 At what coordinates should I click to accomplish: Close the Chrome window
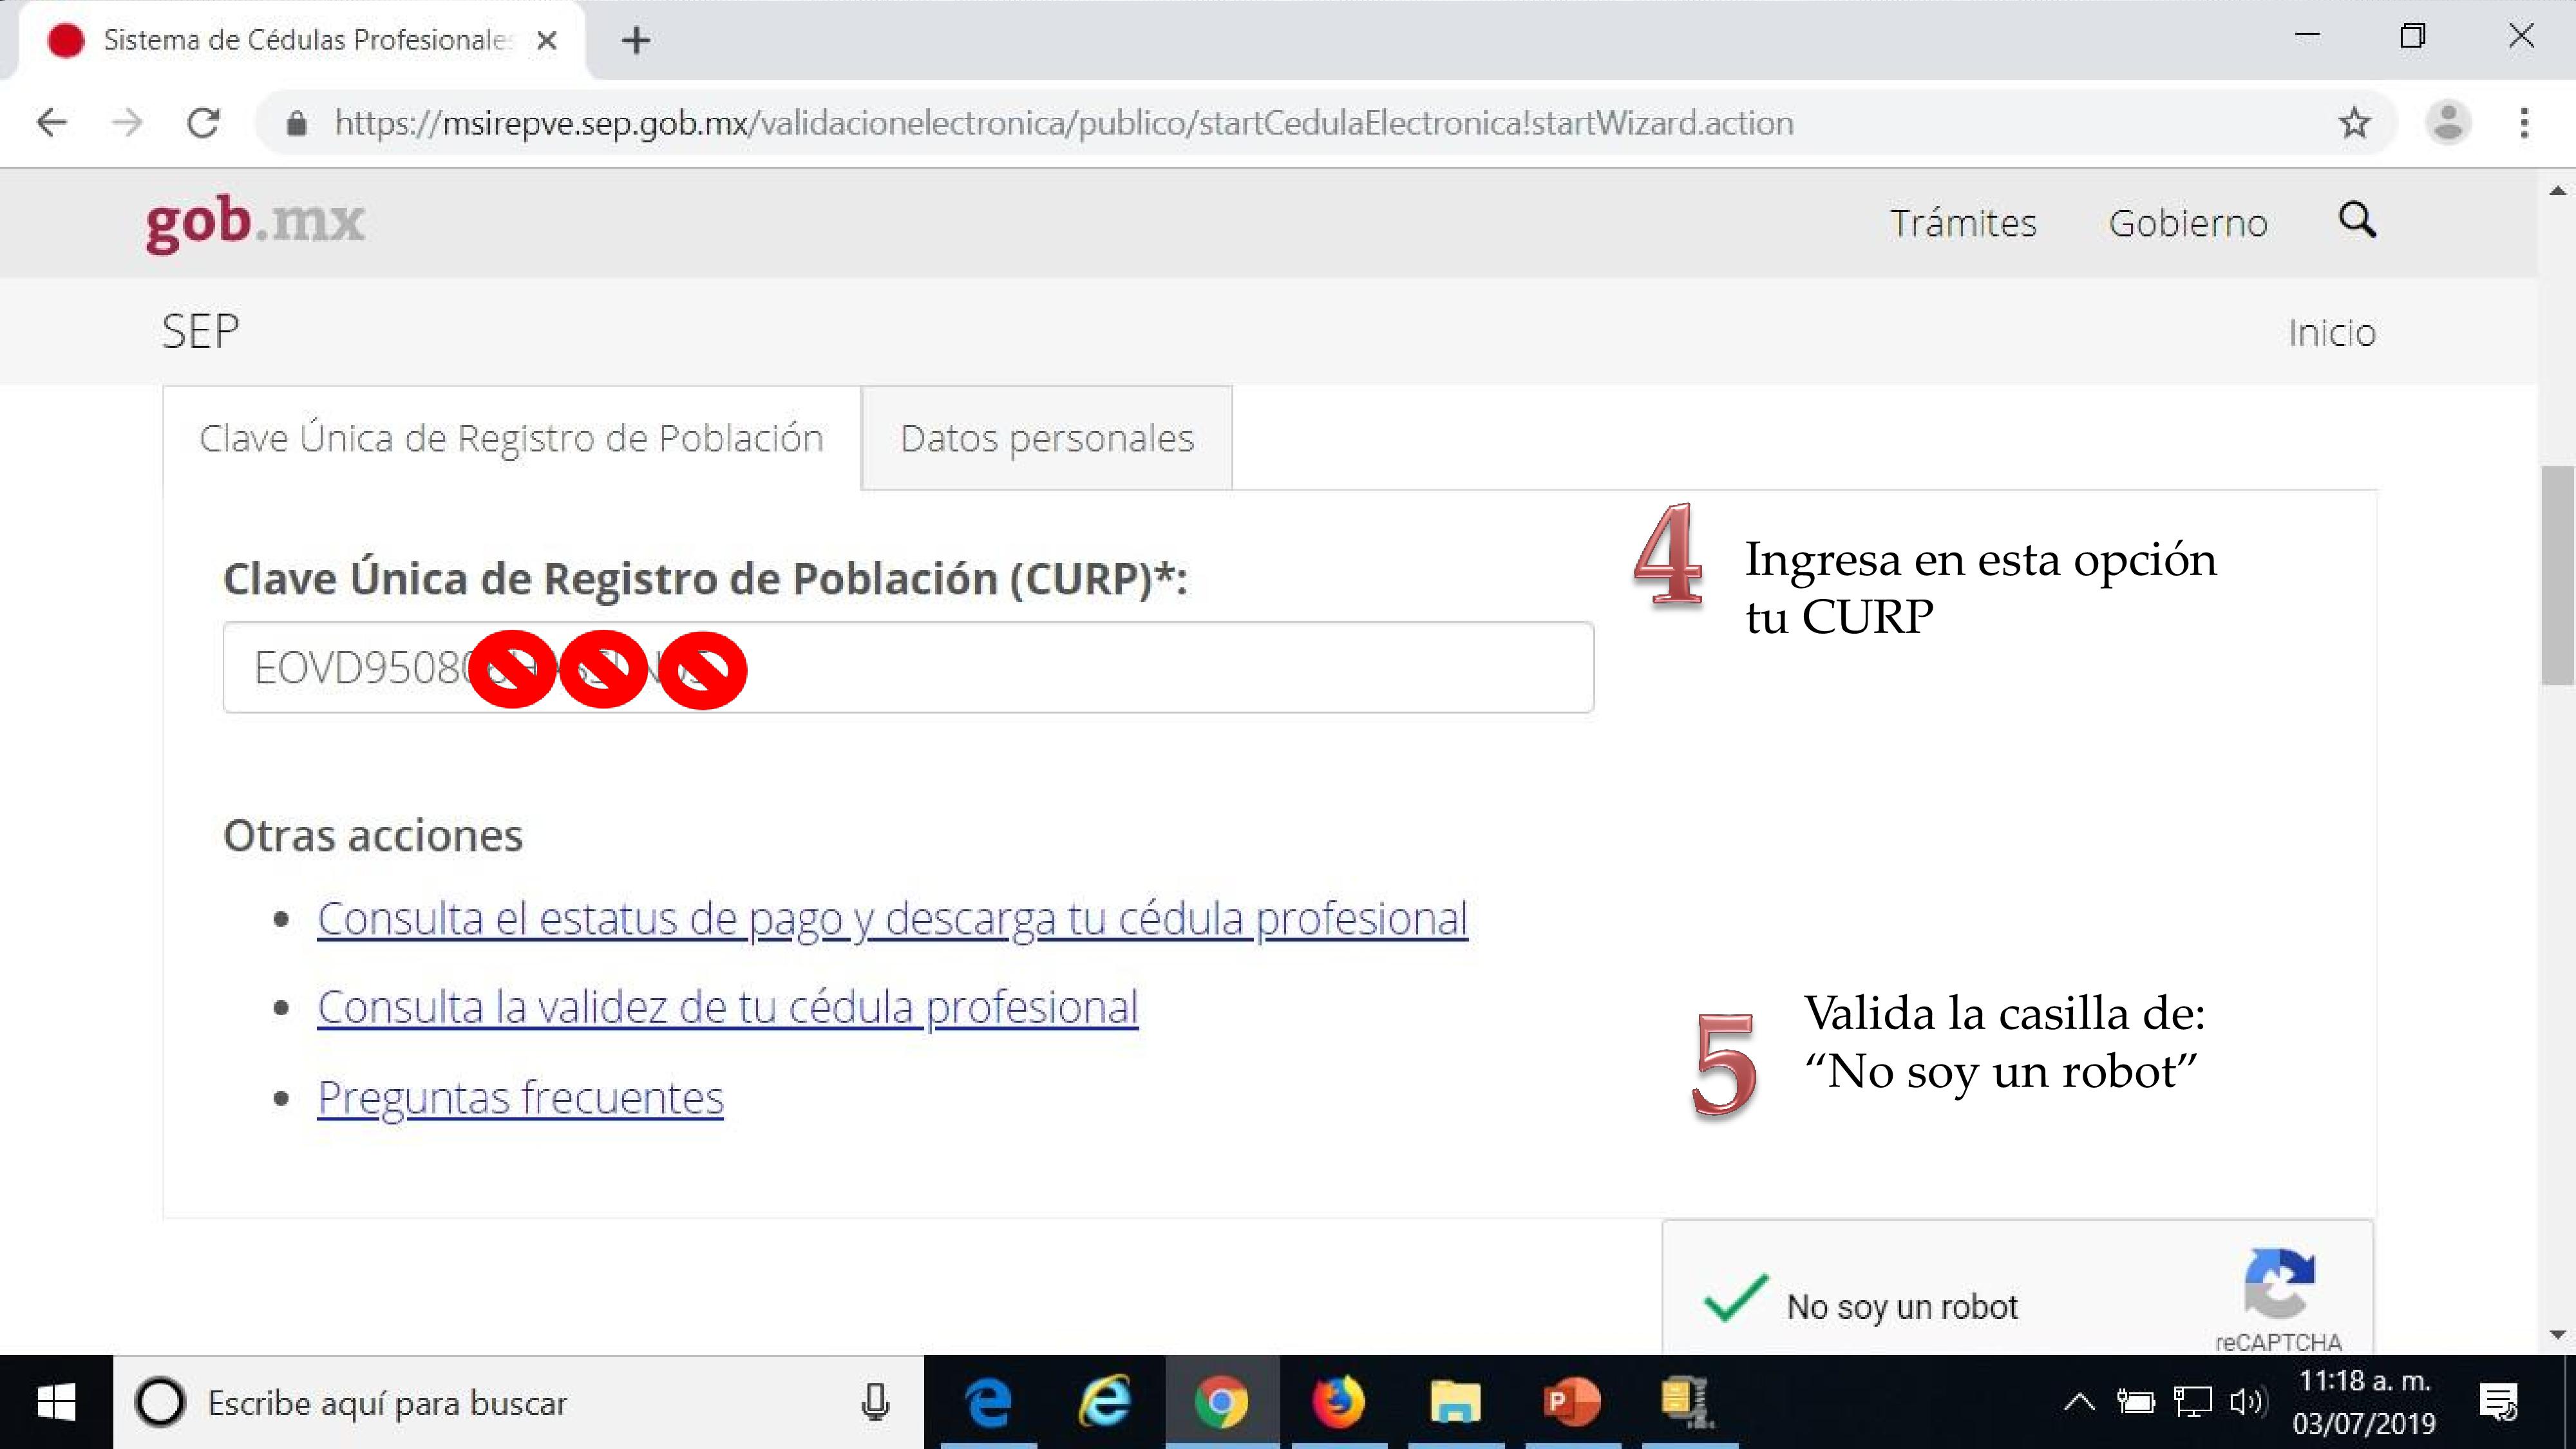(x=2521, y=36)
